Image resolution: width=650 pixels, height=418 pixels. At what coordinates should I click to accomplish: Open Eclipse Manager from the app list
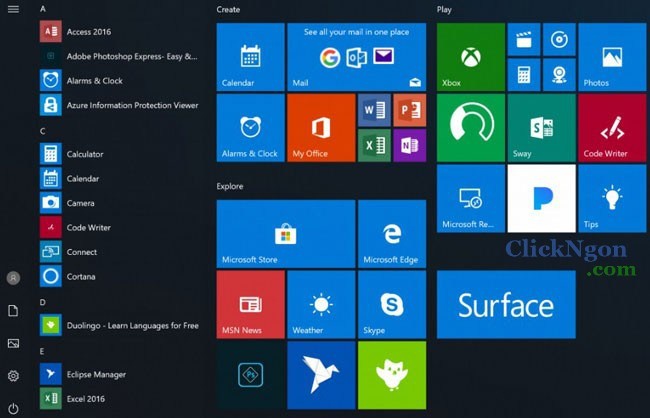[x=120, y=374]
